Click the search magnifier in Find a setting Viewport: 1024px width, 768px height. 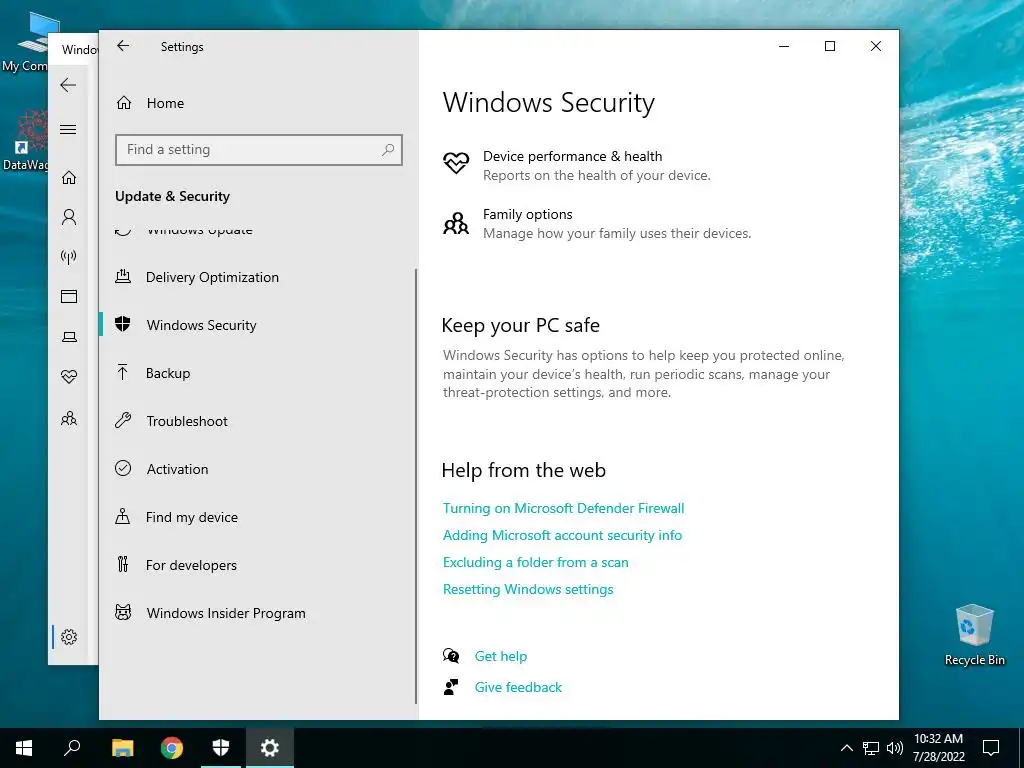click(388, 150)
